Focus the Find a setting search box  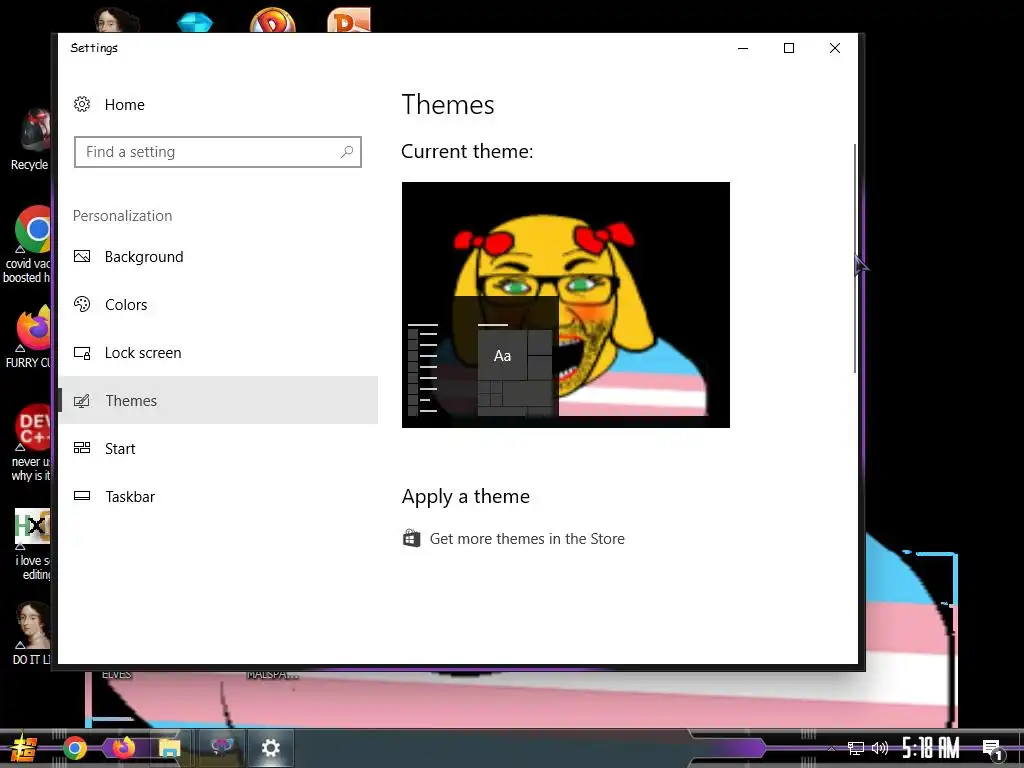[217, 152]
